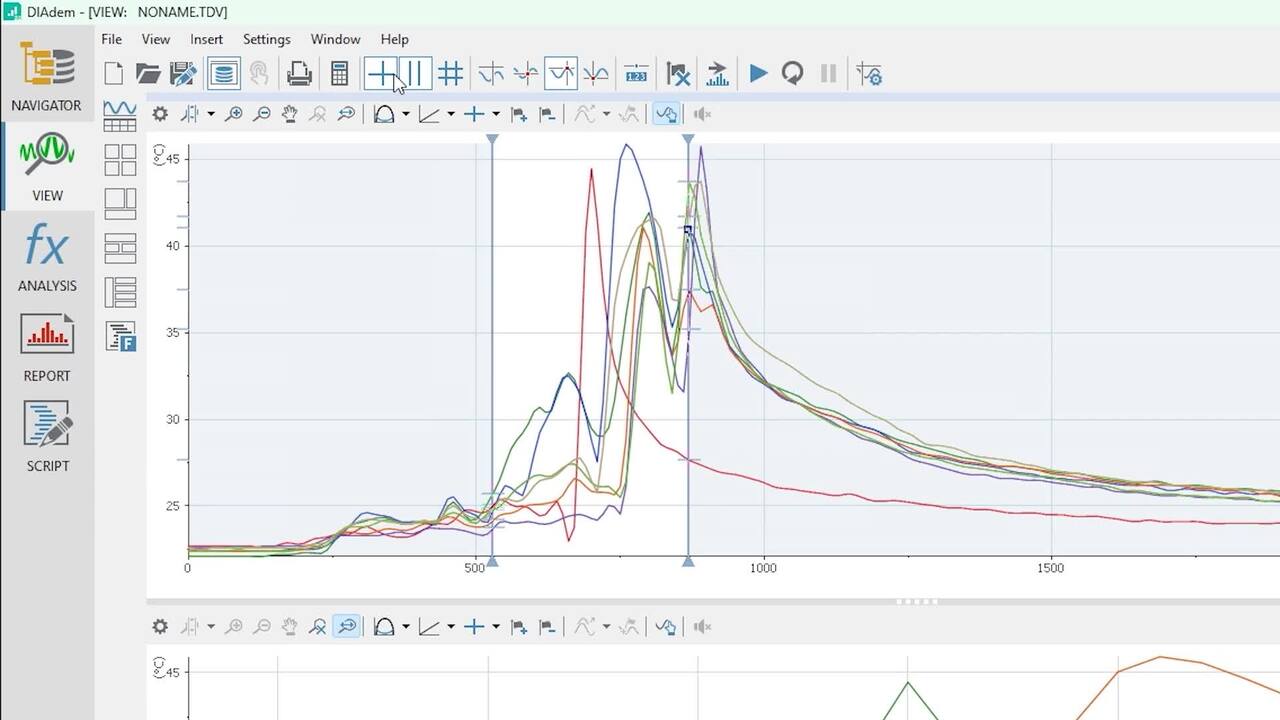
Task: Open upper chart display settings gear
Action: tap(160, 114)
